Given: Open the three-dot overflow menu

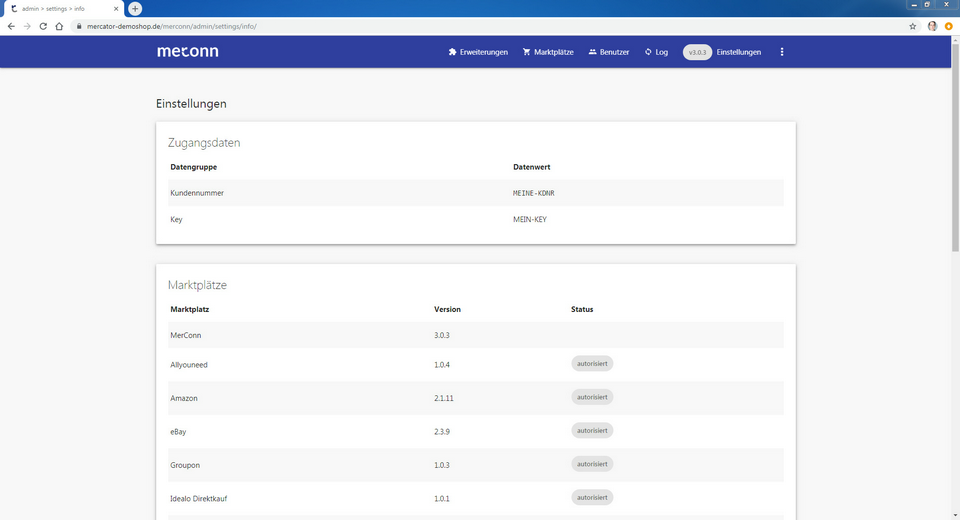Looking at the screenshot, I should point(782,52).
